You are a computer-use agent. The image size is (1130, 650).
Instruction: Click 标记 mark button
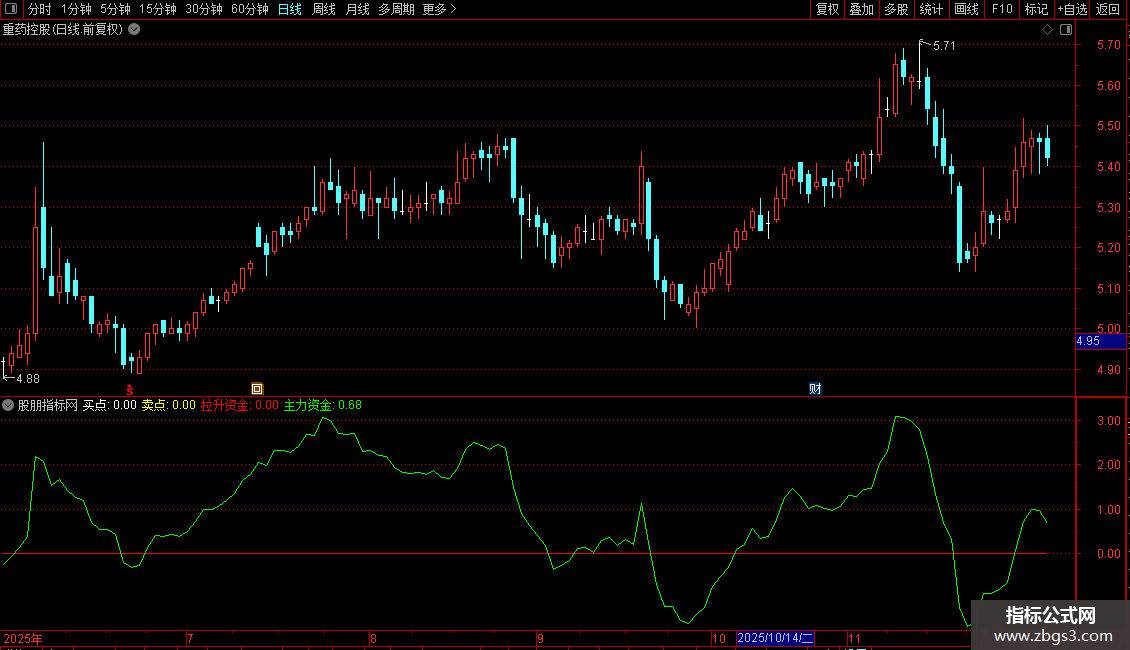pos(1036,9)
